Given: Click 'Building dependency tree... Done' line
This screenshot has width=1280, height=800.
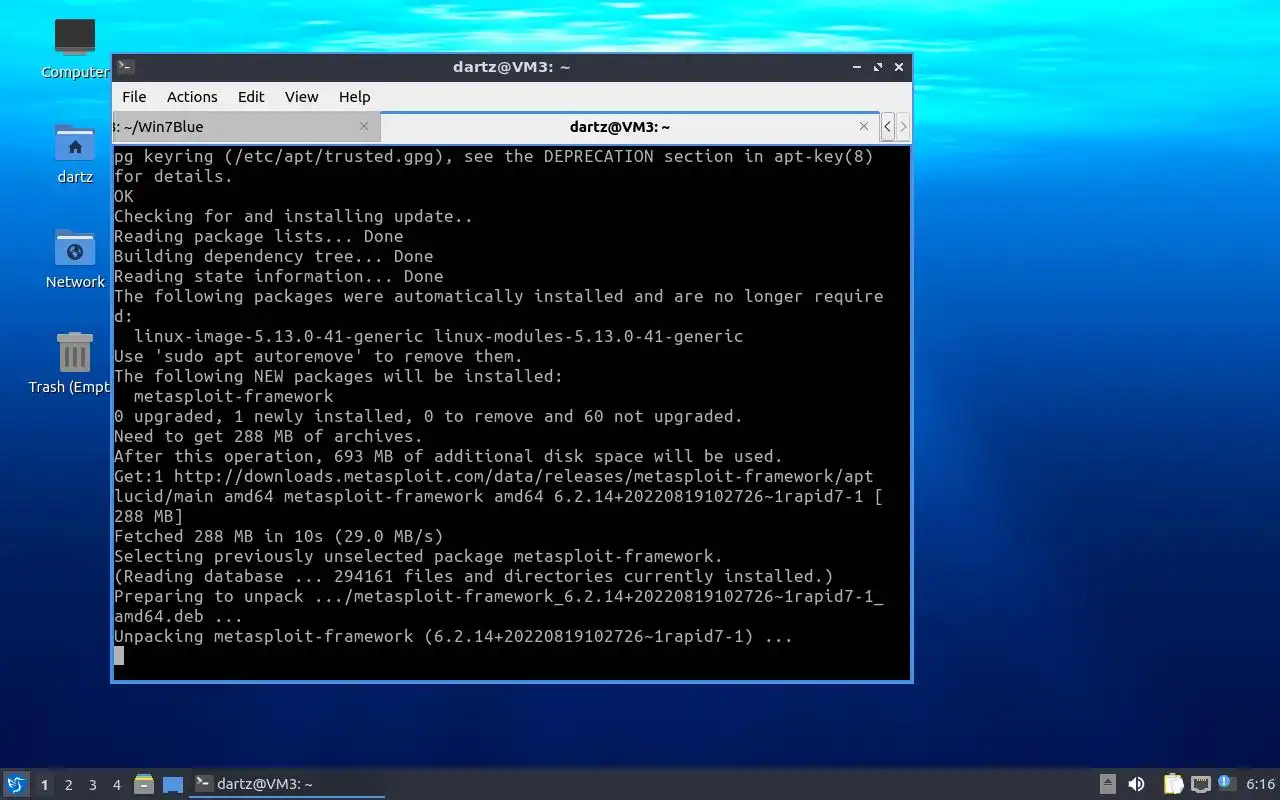Looking at the screenshot, I should 273,256.
